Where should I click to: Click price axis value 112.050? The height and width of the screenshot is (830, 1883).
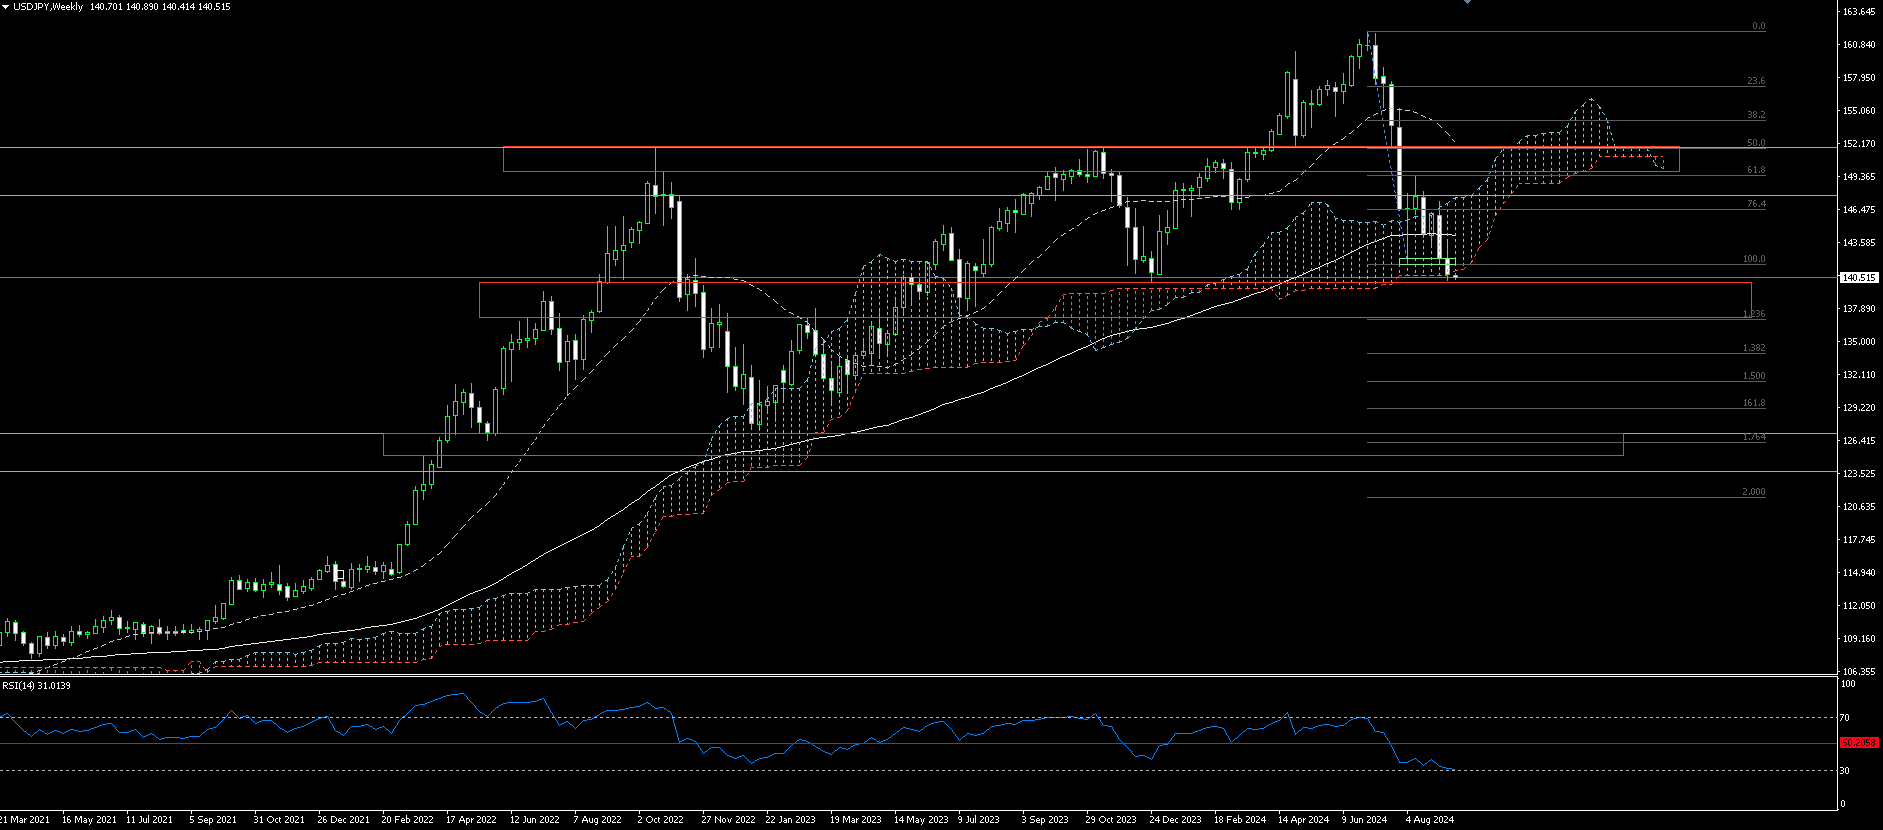(x=1859, y=606)
